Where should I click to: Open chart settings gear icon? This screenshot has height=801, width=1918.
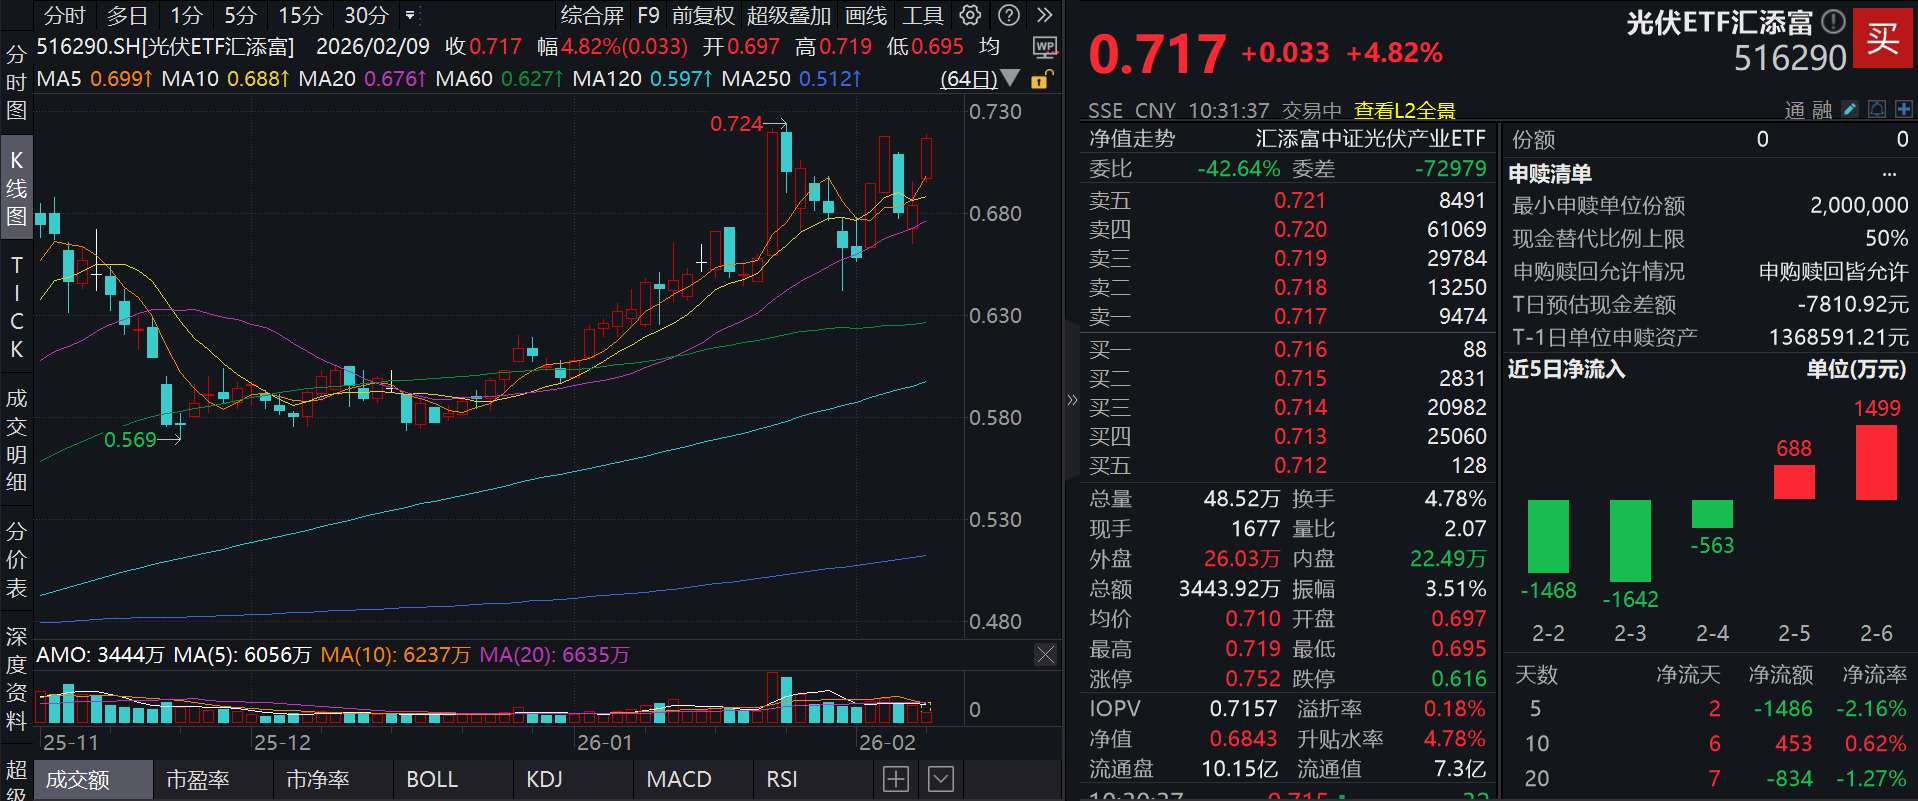click(969, 15)
